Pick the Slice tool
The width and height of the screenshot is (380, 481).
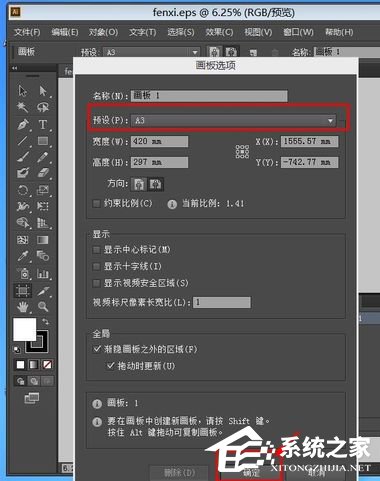pyautogui.click(x=43, y=291)
